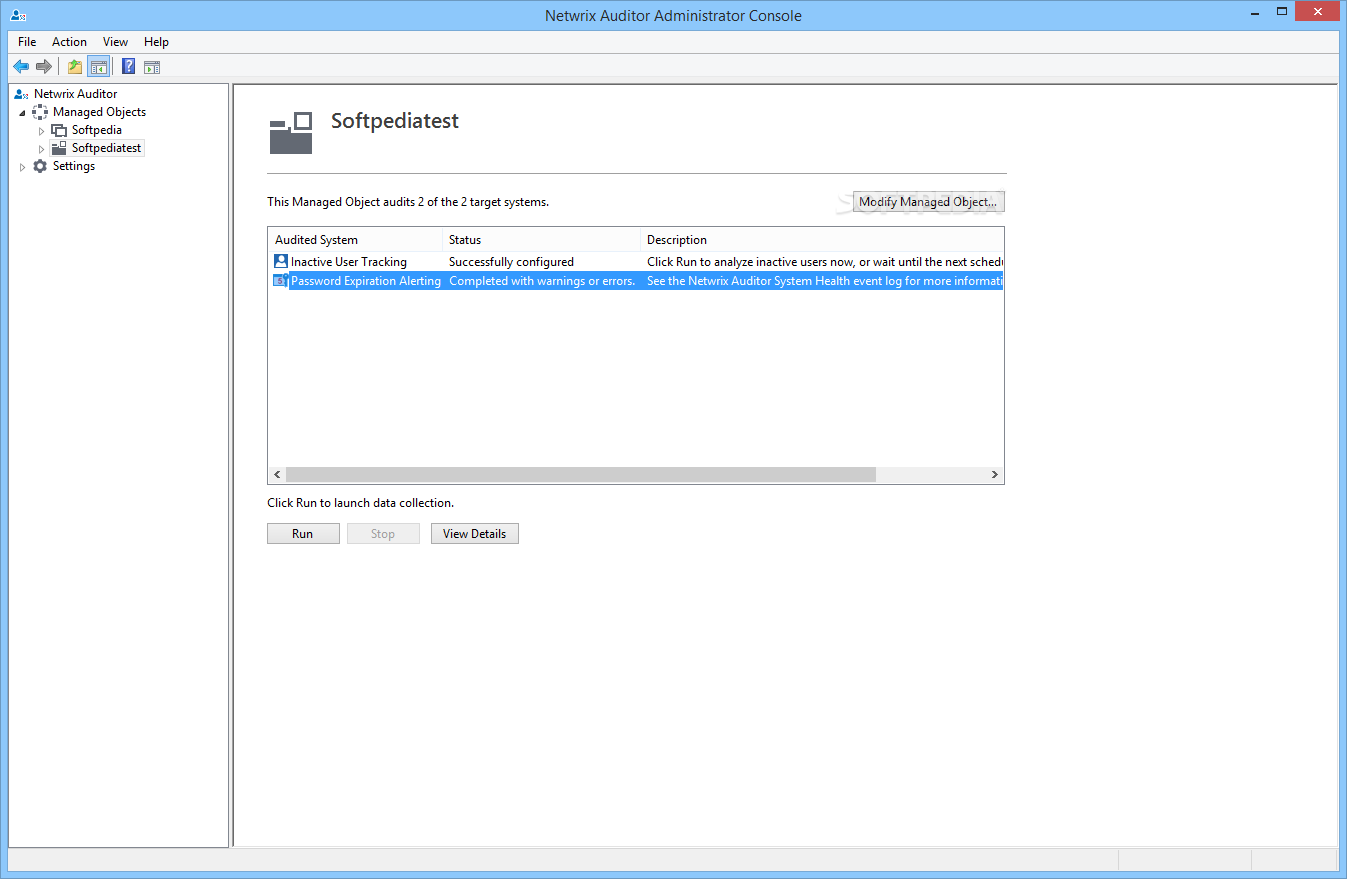Click the horizontal scrollbar right arrow
This screenshot has width=1347, height=879.
[x=995, y=475]
